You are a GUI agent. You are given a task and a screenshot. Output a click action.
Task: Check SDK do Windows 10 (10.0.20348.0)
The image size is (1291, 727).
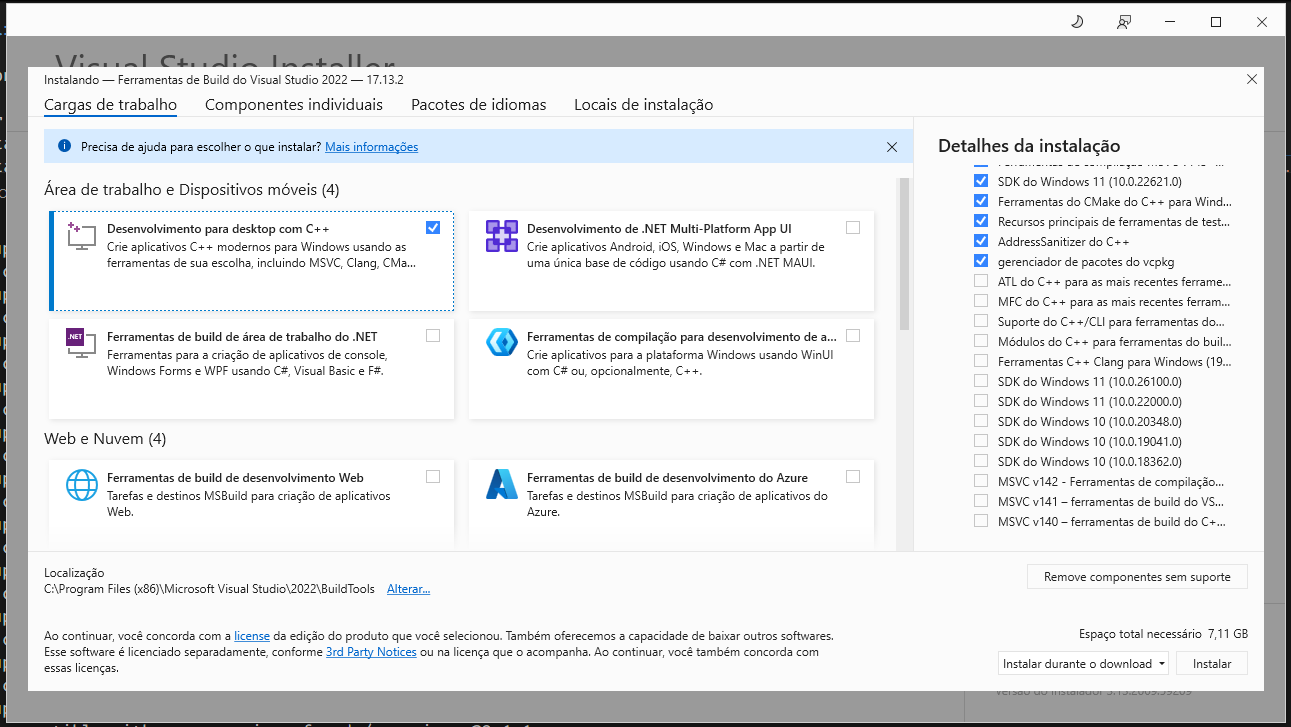click(x=980, y=421)
